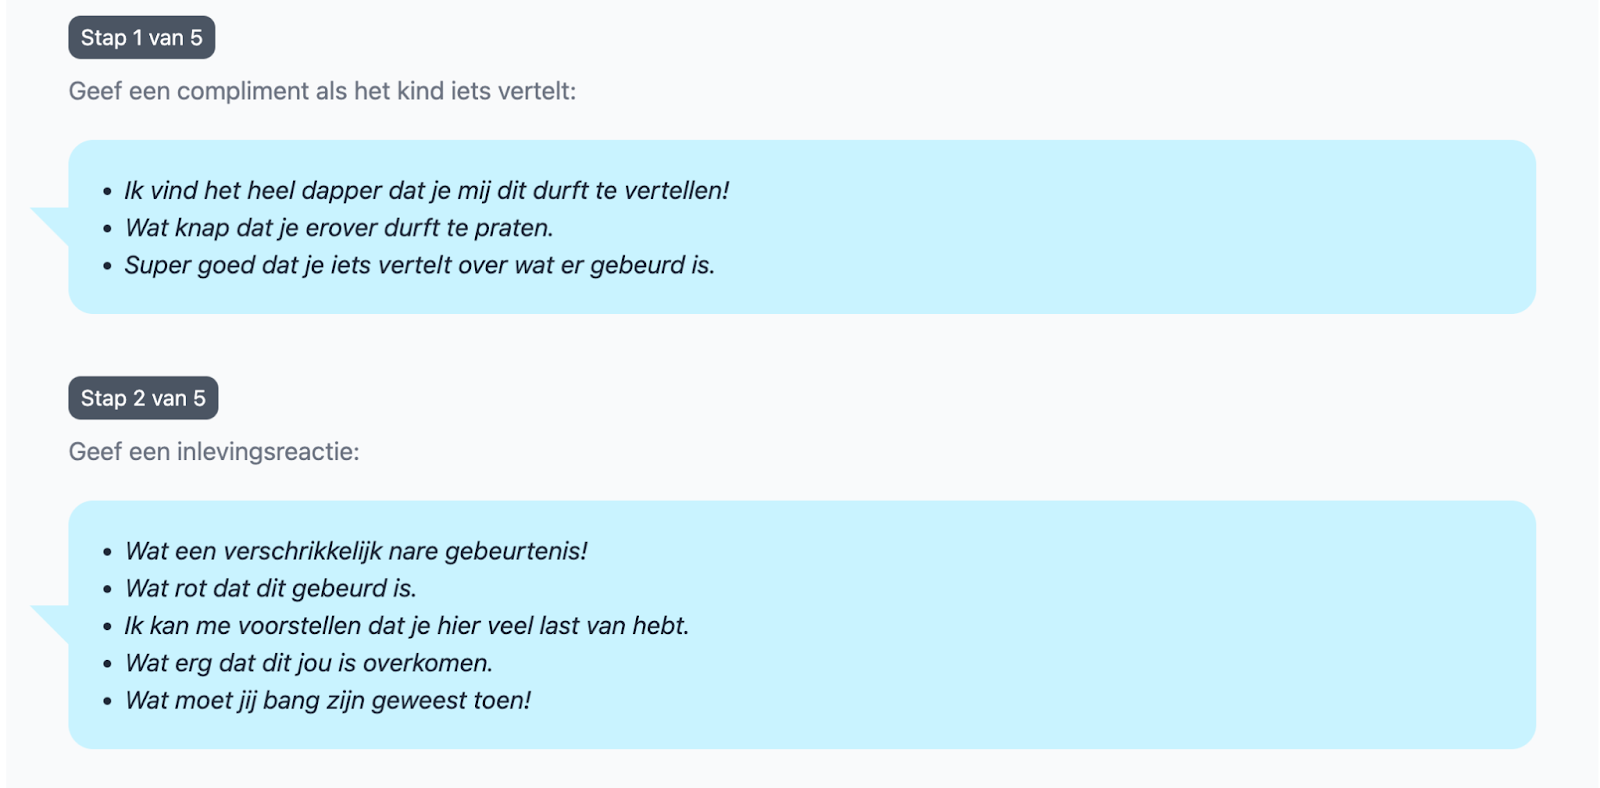Select the line "Wat erg dat dit jou is overkomen."
The image size is (1600, 788).
(309, 663)
